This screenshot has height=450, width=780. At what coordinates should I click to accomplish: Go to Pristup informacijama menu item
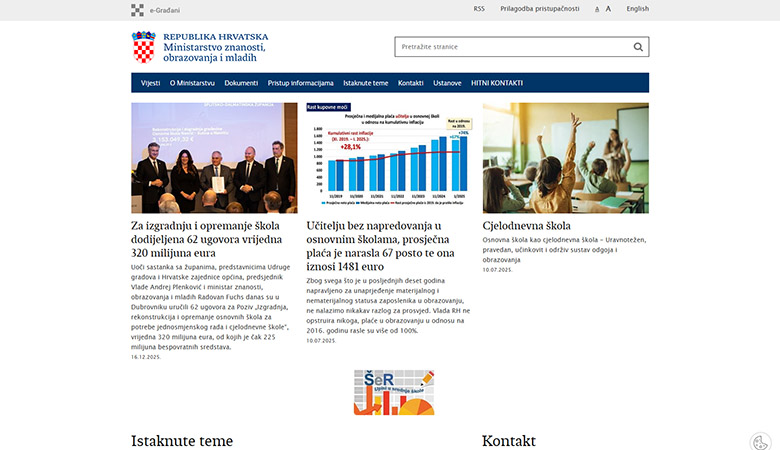(301, 83)
